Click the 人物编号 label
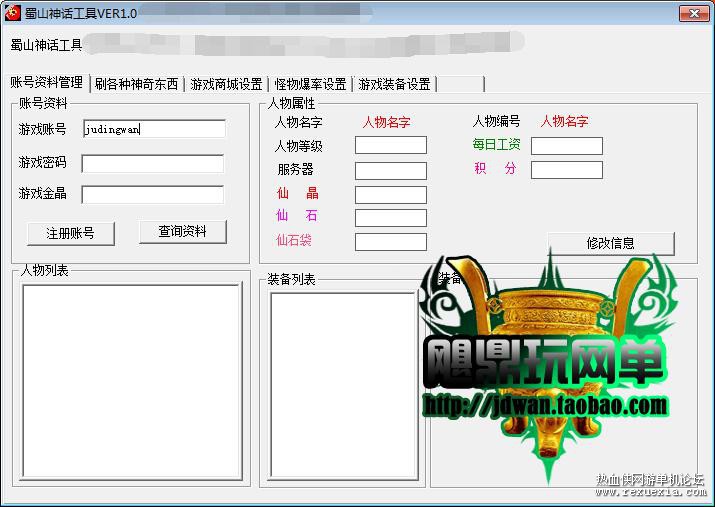 [x=497, y=121]
